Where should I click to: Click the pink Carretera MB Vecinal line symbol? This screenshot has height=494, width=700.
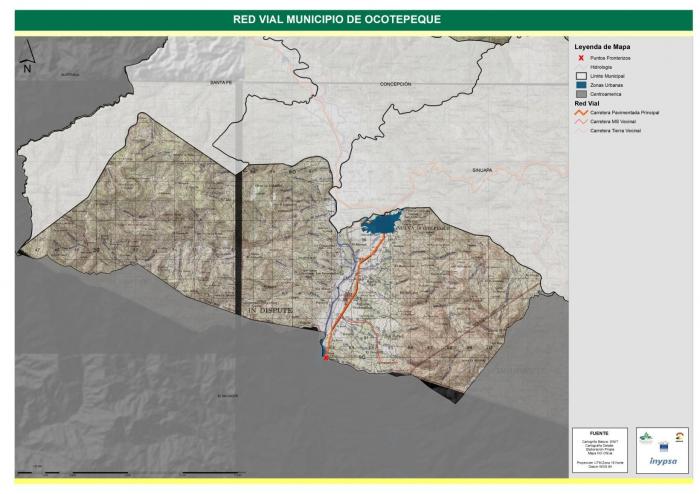(x=579, y=122)
